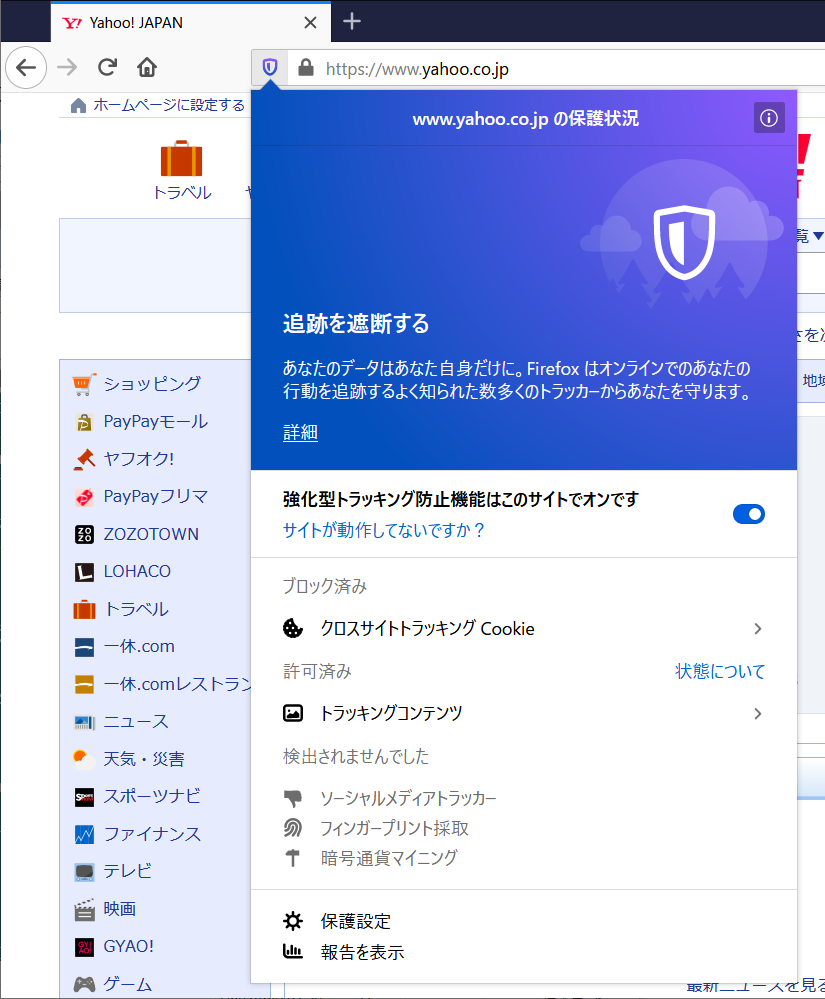Open ショッピング in the sidebar
Viewport: 825px width, 999px height.
(x=152, y=384)
